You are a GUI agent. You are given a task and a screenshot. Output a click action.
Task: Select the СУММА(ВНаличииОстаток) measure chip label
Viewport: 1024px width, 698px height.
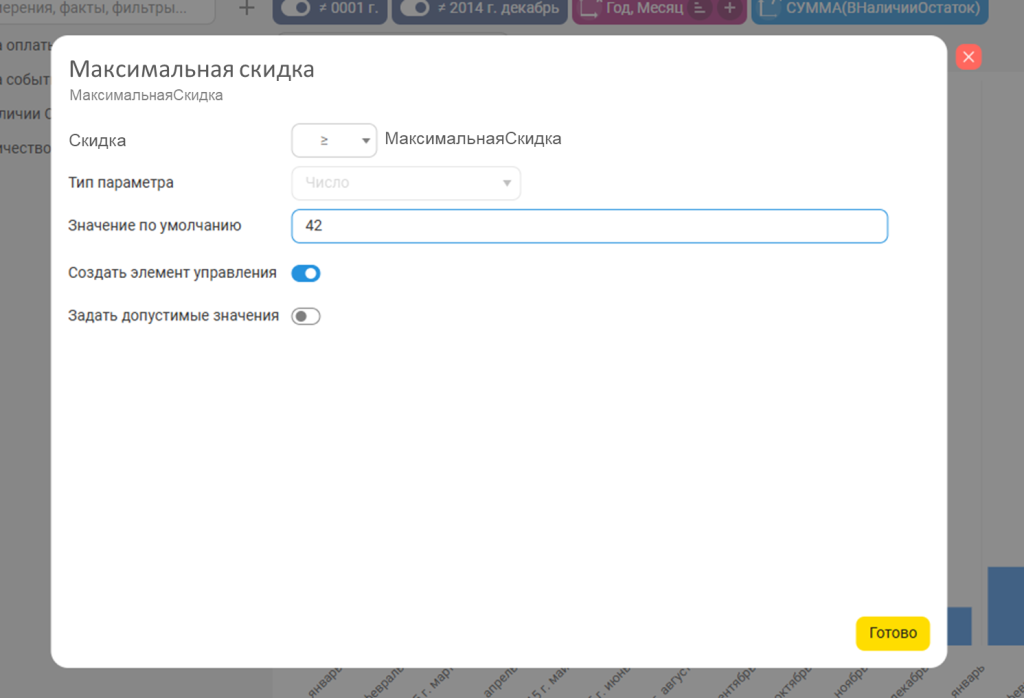coord(882,8)
